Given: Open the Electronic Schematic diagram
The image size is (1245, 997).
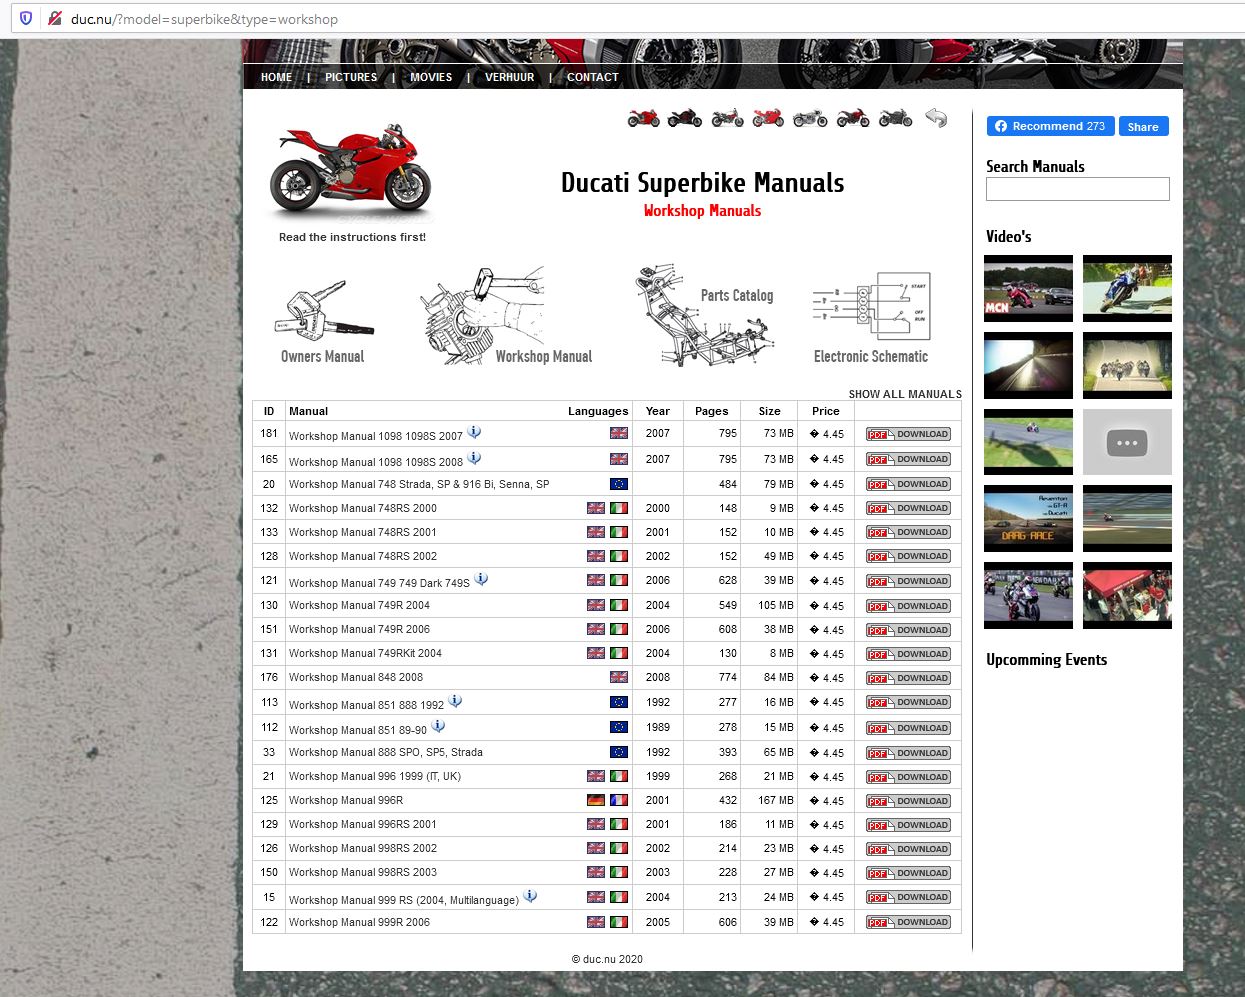Looking at the screenshot, I should pos(871,318).
